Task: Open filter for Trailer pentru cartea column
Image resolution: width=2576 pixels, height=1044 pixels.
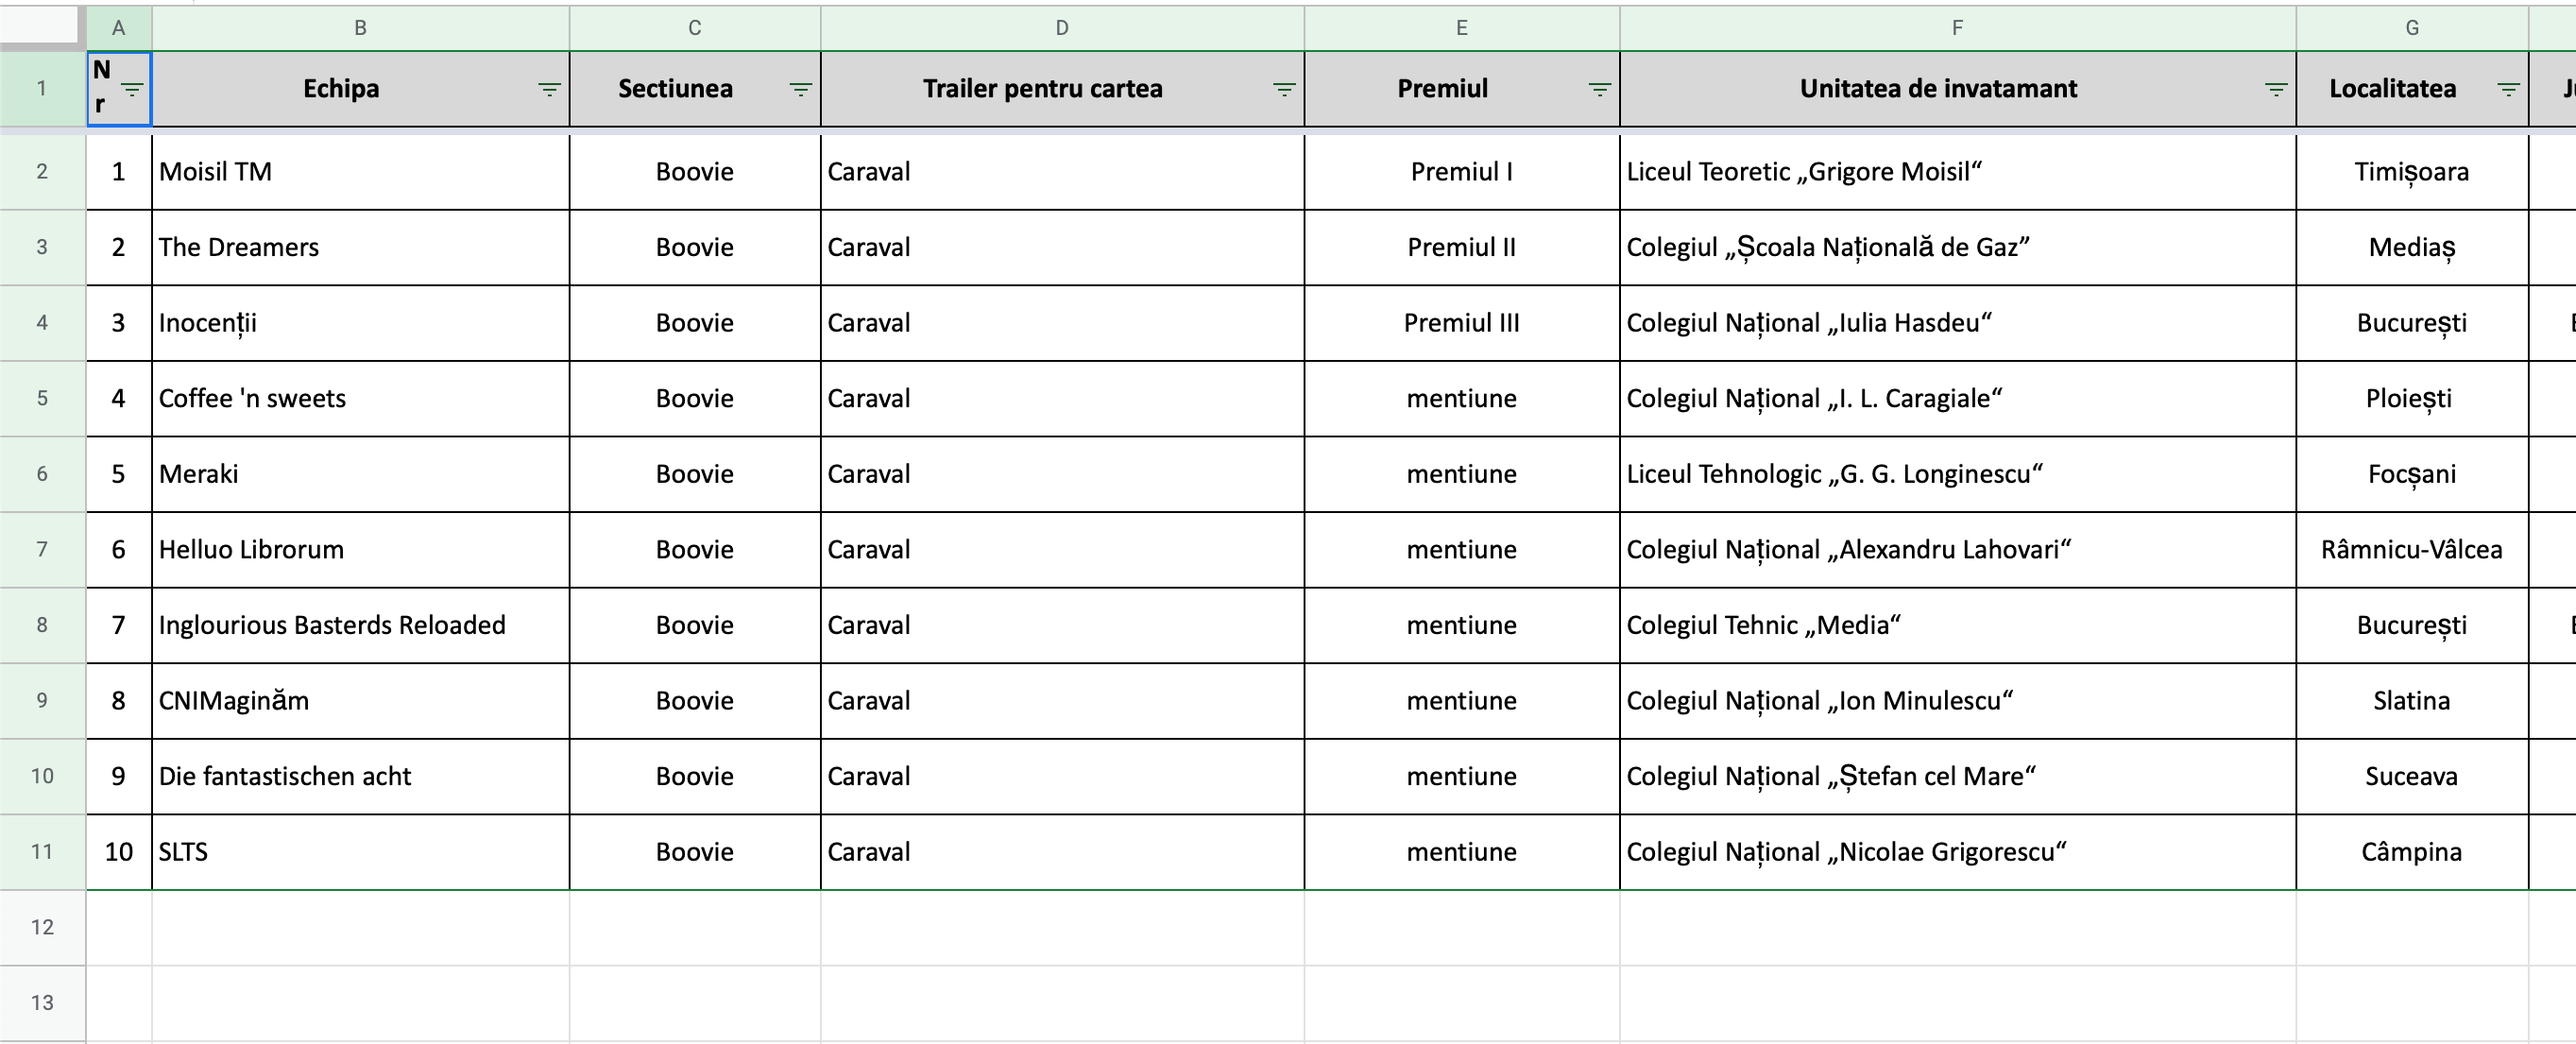Action: tap(1284, 89)
